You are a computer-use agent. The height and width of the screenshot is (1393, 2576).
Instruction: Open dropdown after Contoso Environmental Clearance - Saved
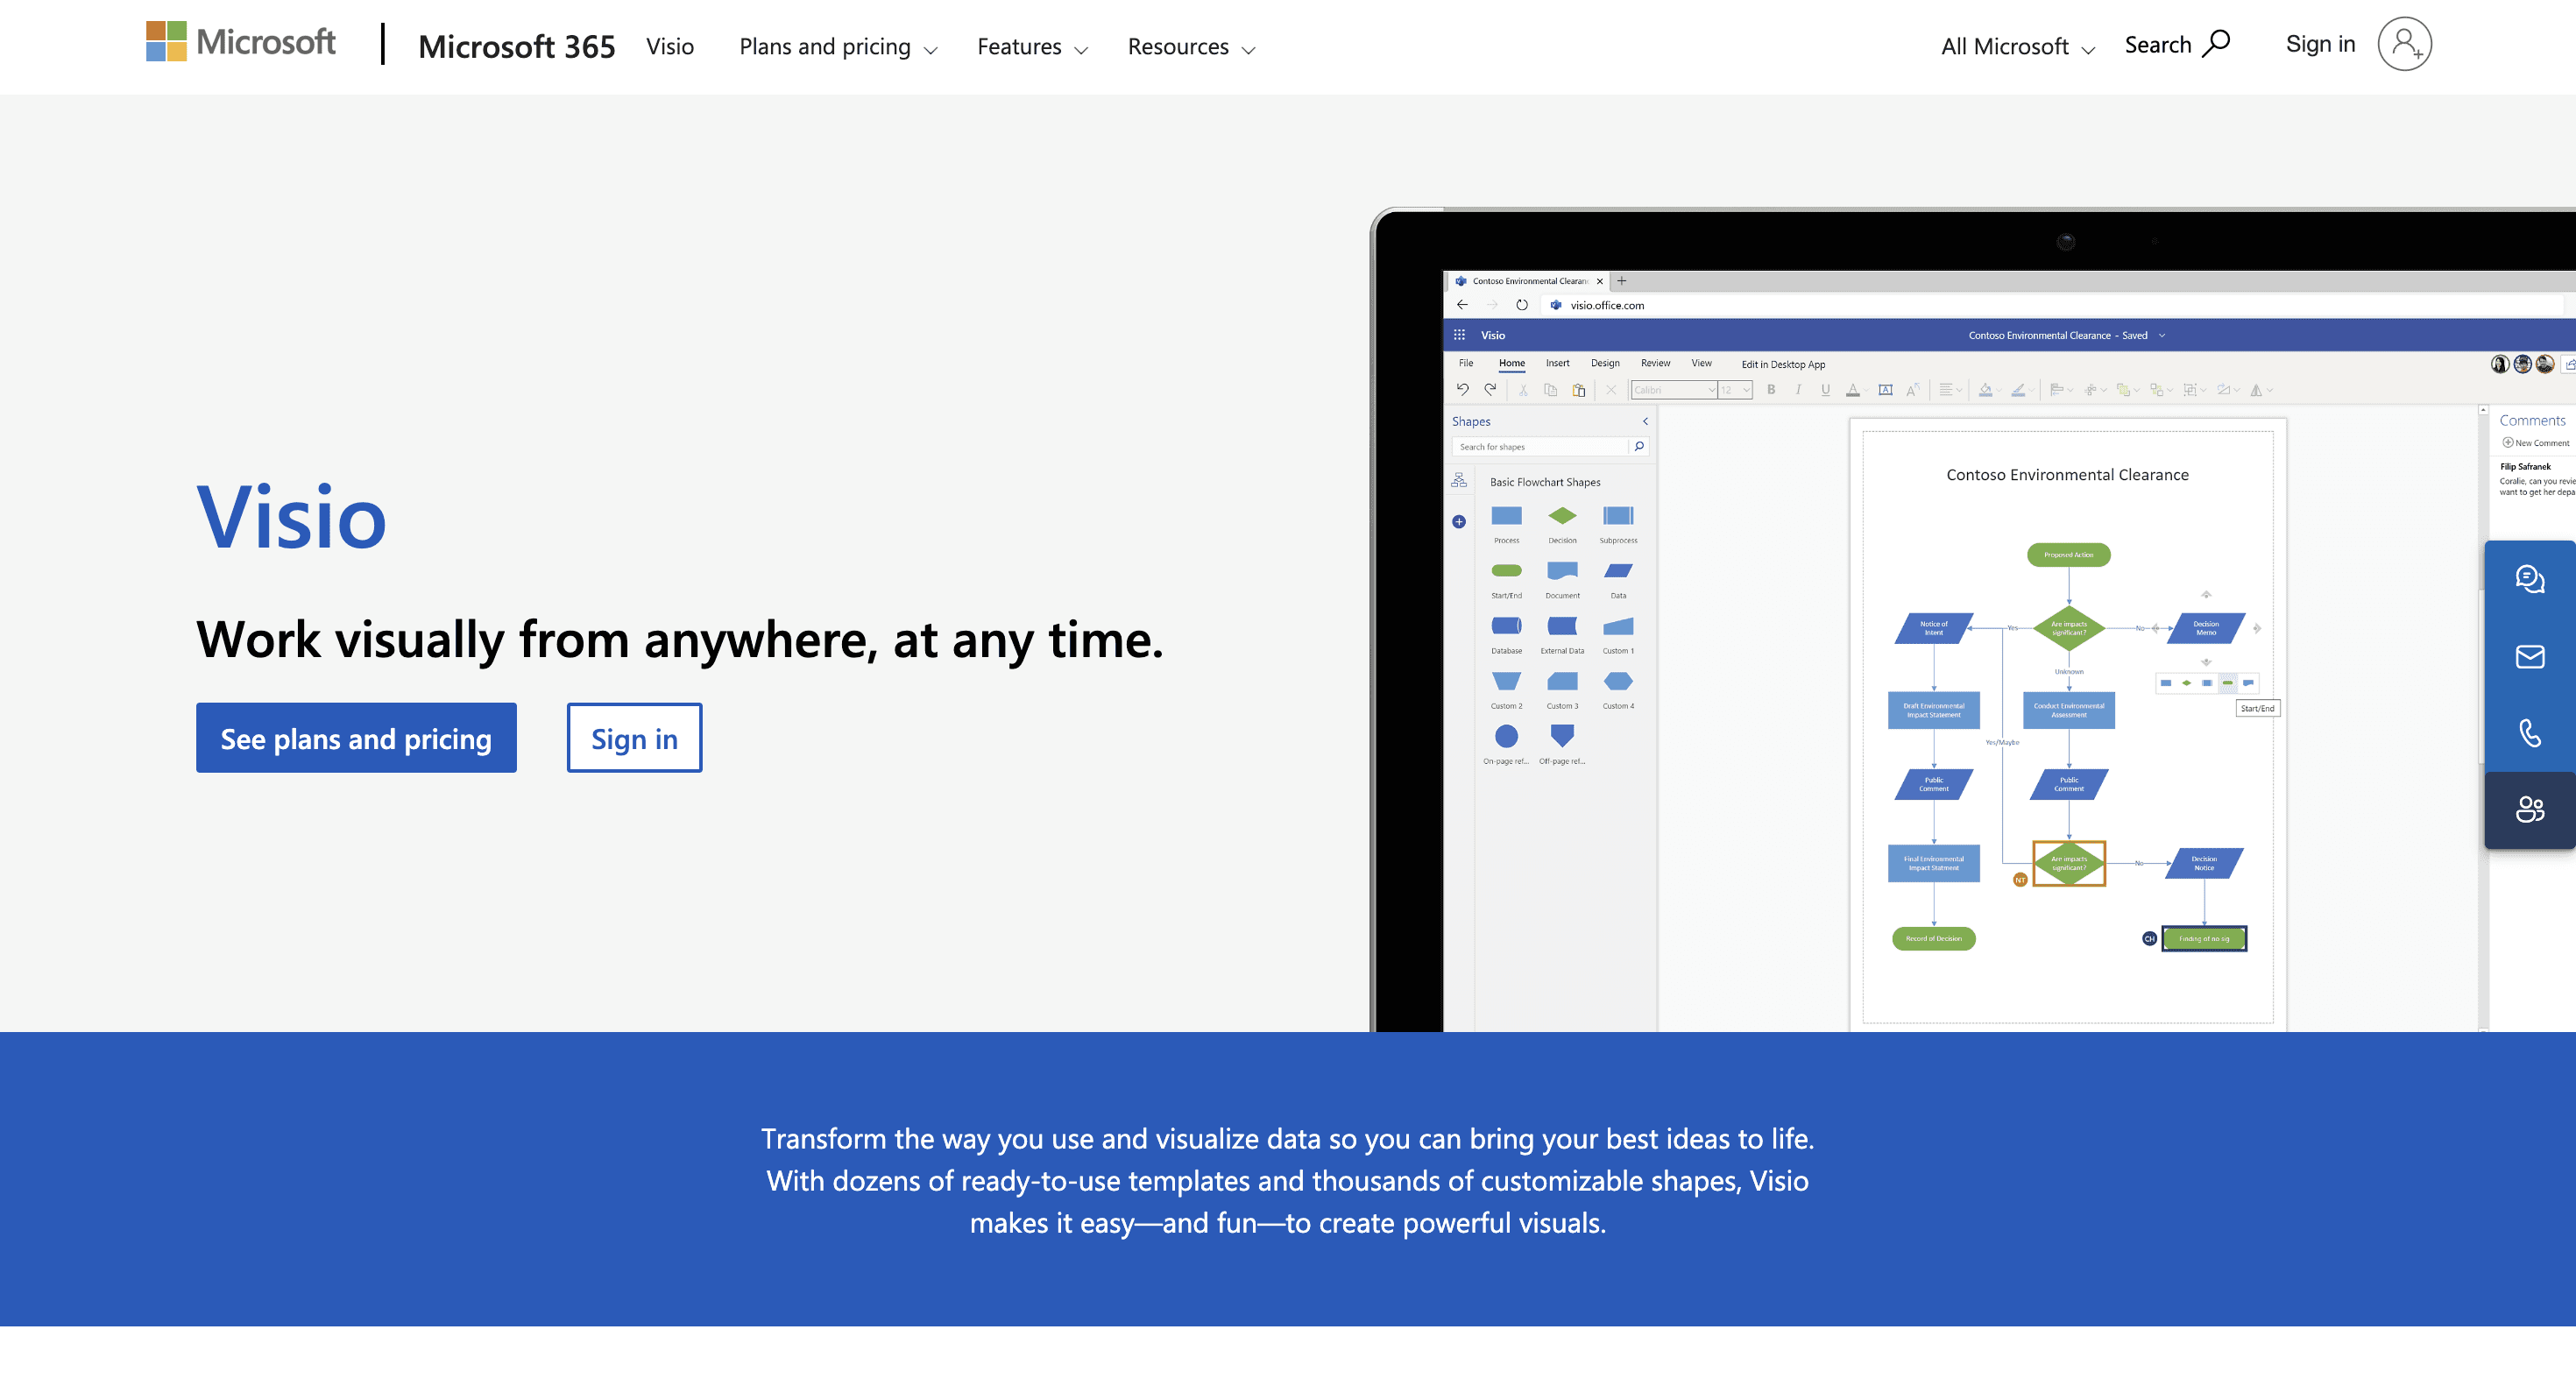click(2162, 336)
